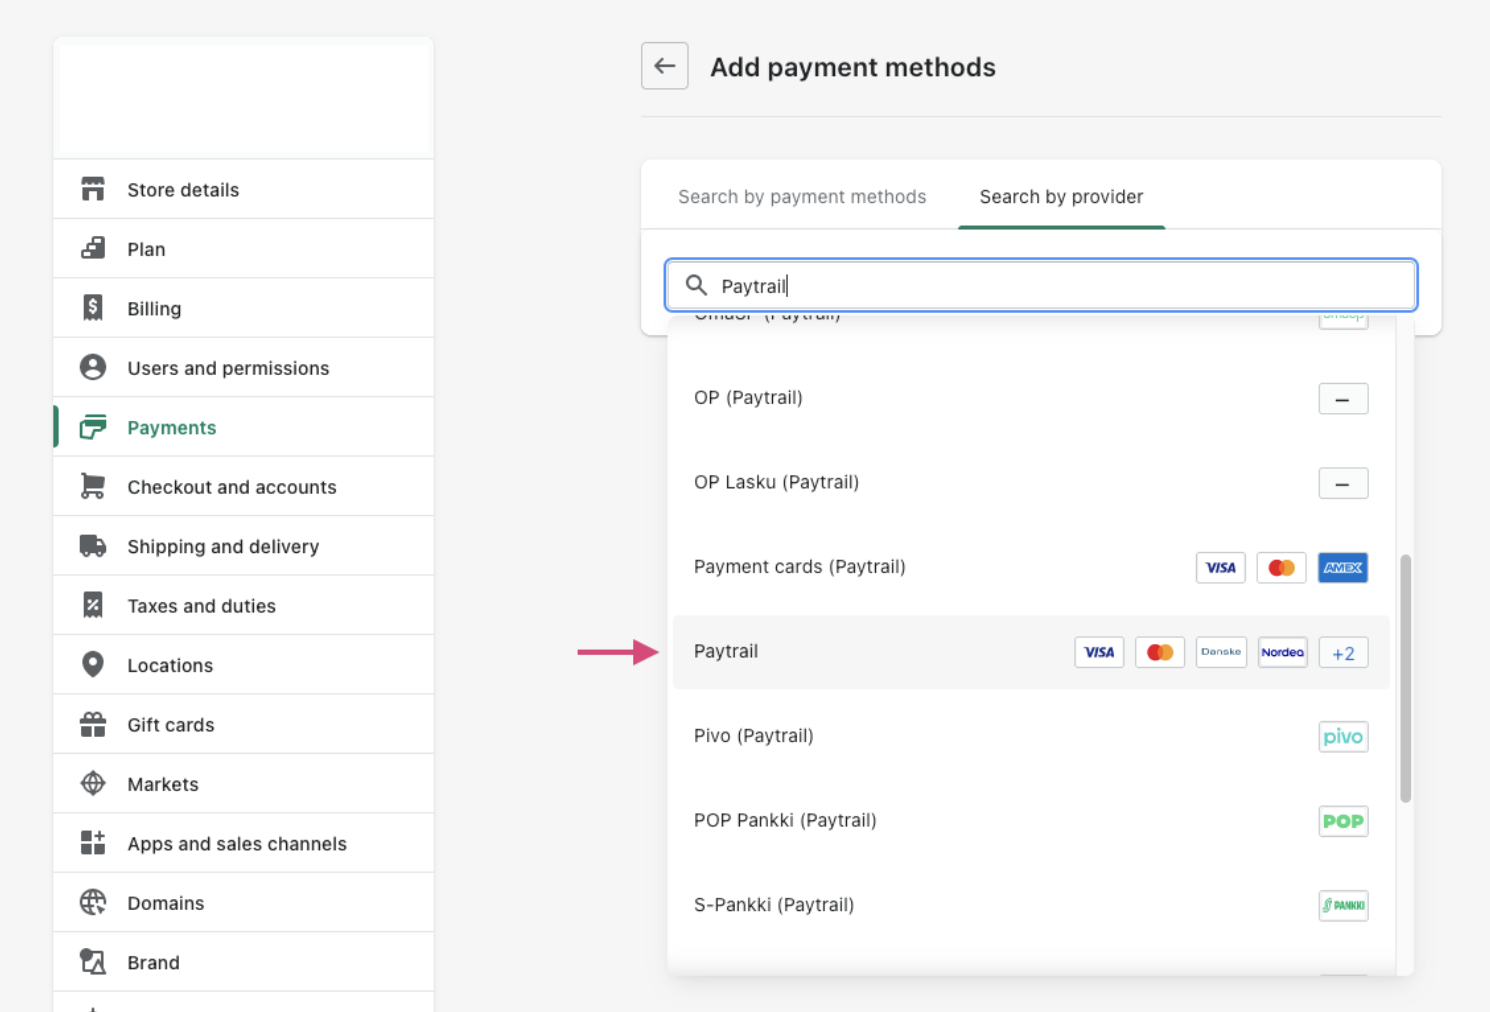
Task: Select the Search by provider tab
Action: point(1061,197)
